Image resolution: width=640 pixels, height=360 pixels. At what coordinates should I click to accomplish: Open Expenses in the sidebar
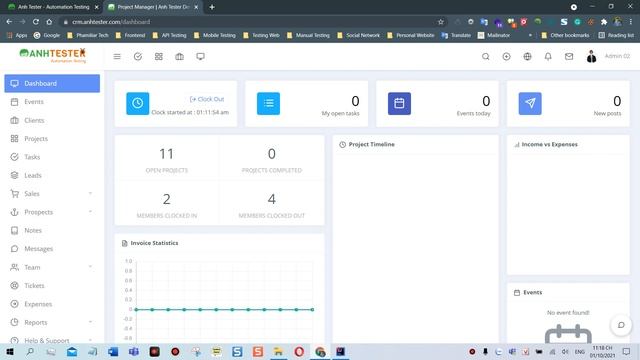coord(52,304)
